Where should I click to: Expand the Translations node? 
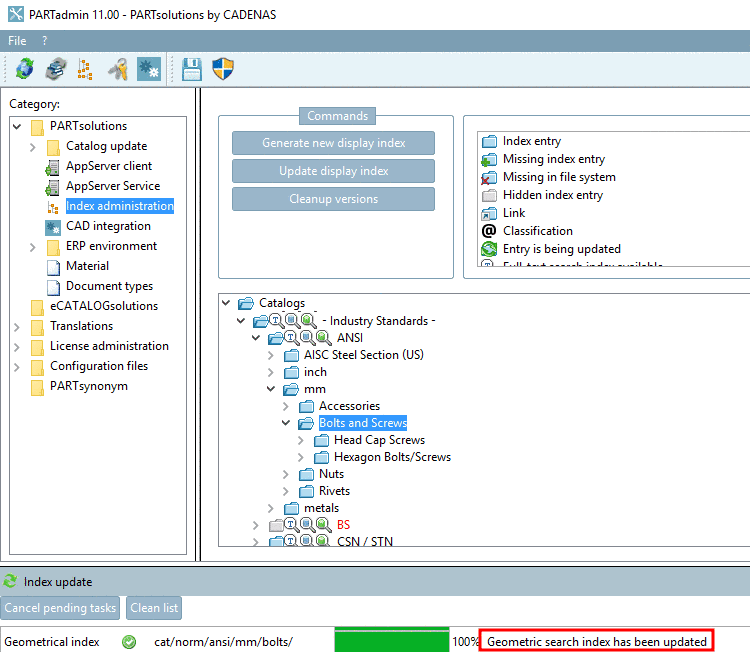[x=17, y=327]
